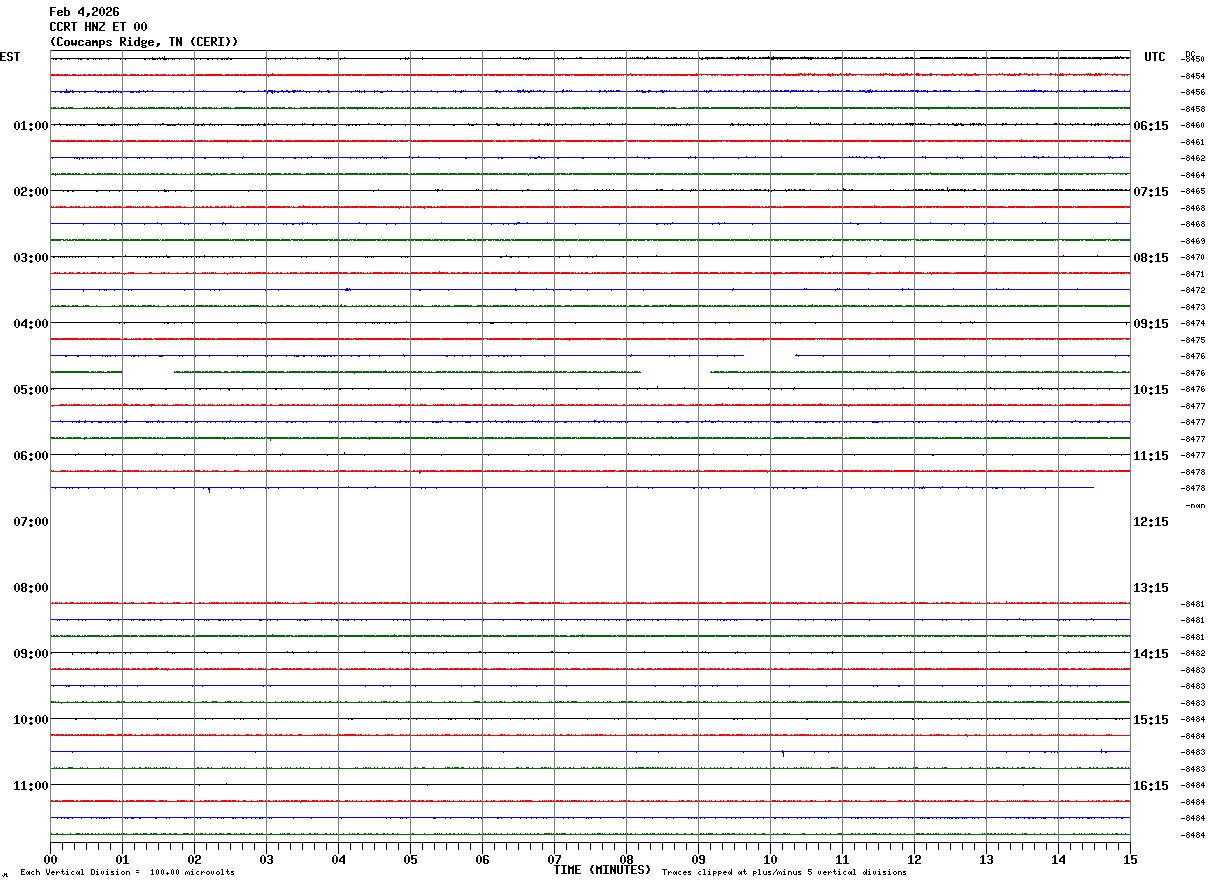Click minute 04 on the time axis

point(338,860)
